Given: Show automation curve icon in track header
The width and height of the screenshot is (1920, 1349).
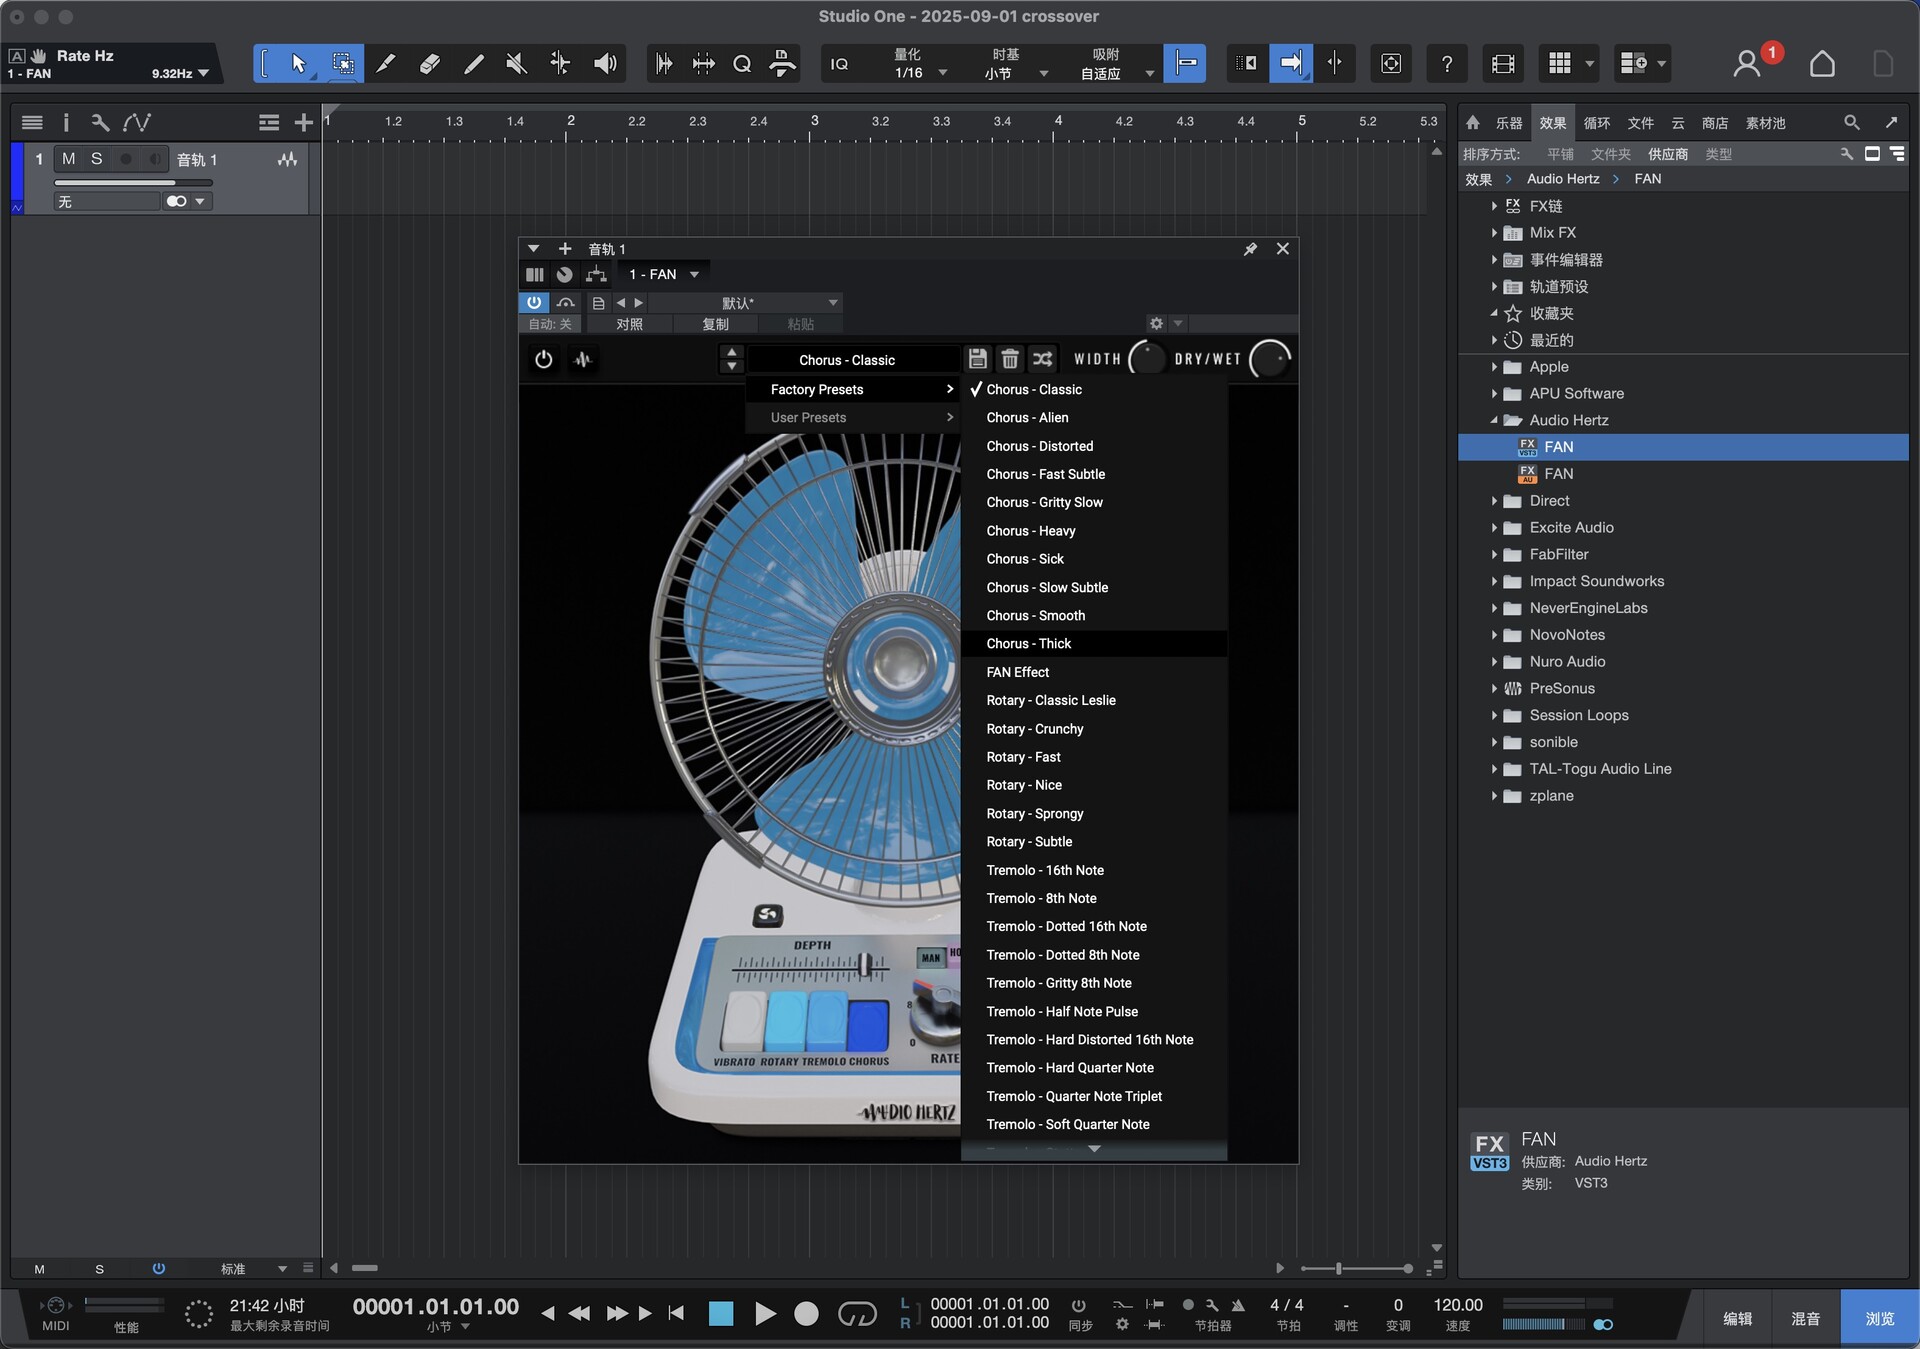Looking at the screenshot, I should (137, 122).
